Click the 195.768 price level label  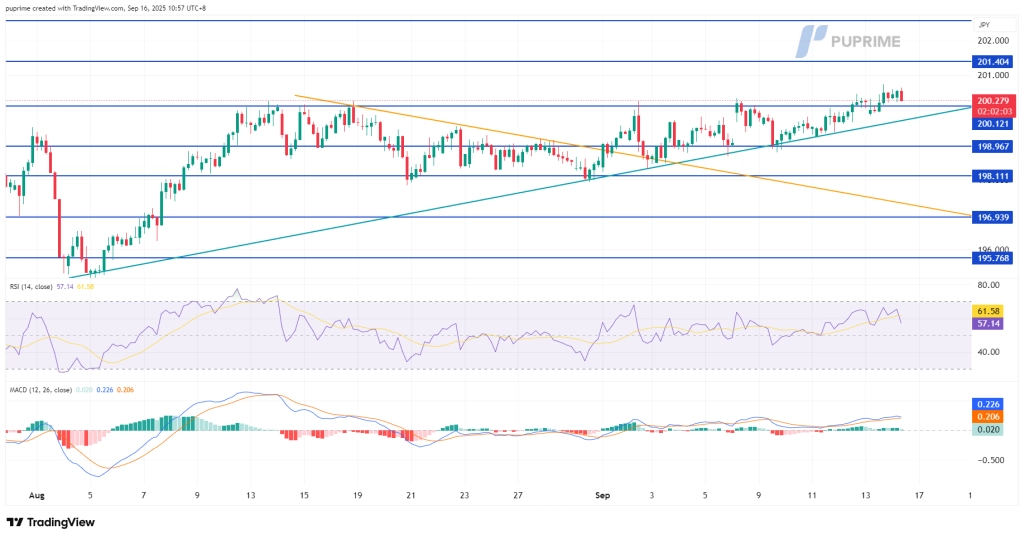pyautogui.click(x=995, y=257)
